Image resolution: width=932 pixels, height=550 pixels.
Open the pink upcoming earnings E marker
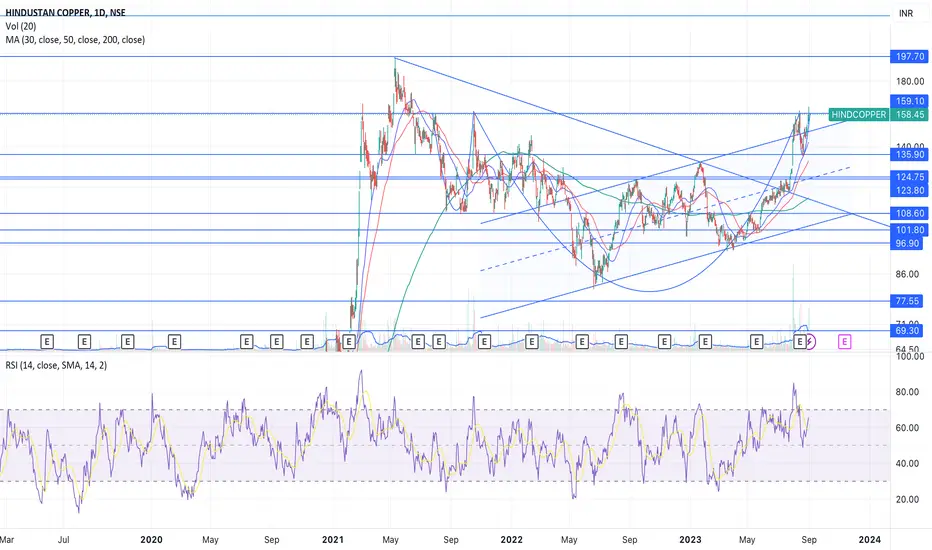[x=845, y=342]
